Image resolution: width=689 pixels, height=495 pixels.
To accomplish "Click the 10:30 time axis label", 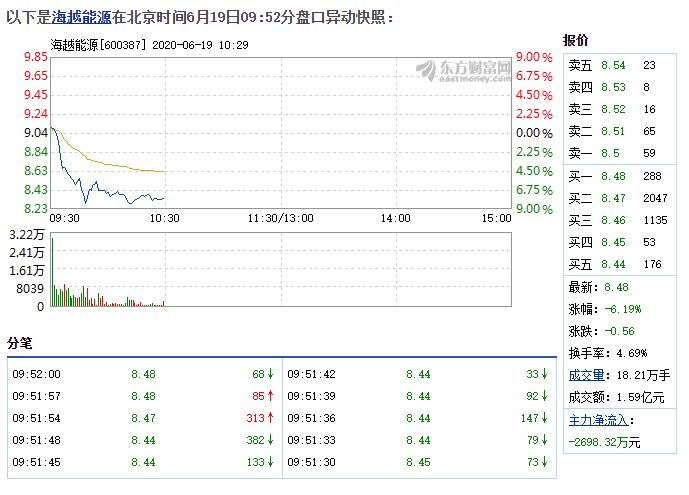I will coord(164,218).
